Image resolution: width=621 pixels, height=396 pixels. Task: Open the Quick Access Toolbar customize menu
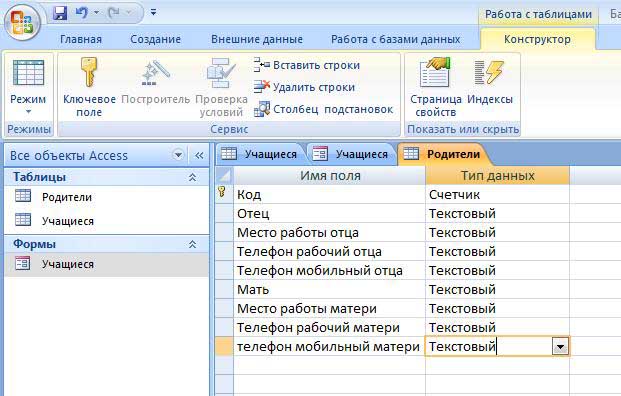click(x=153, y=13)
